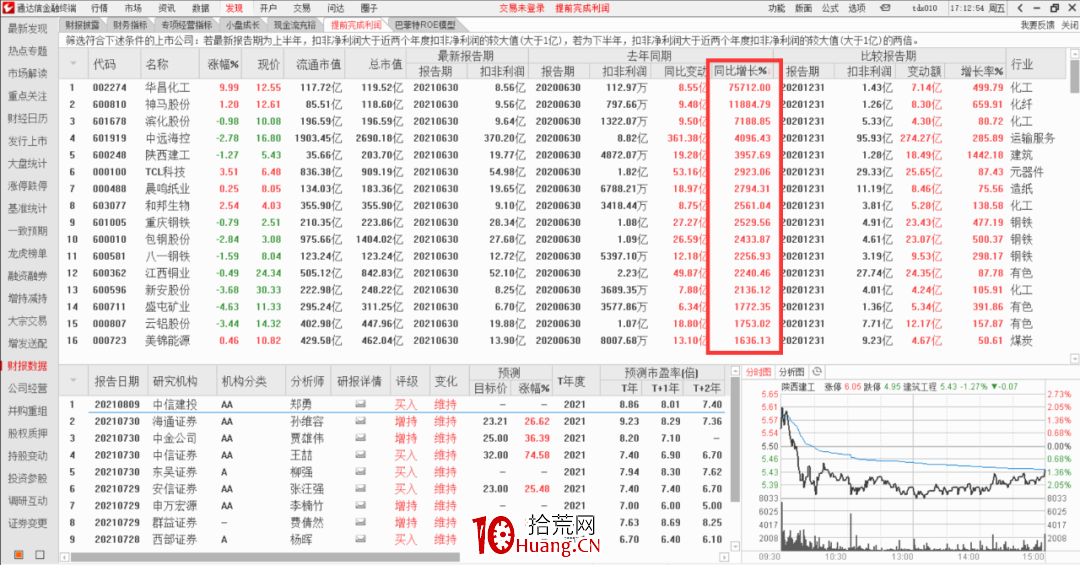
Task: Expand the top table row-number dropdown arrow
Action: 72,64
